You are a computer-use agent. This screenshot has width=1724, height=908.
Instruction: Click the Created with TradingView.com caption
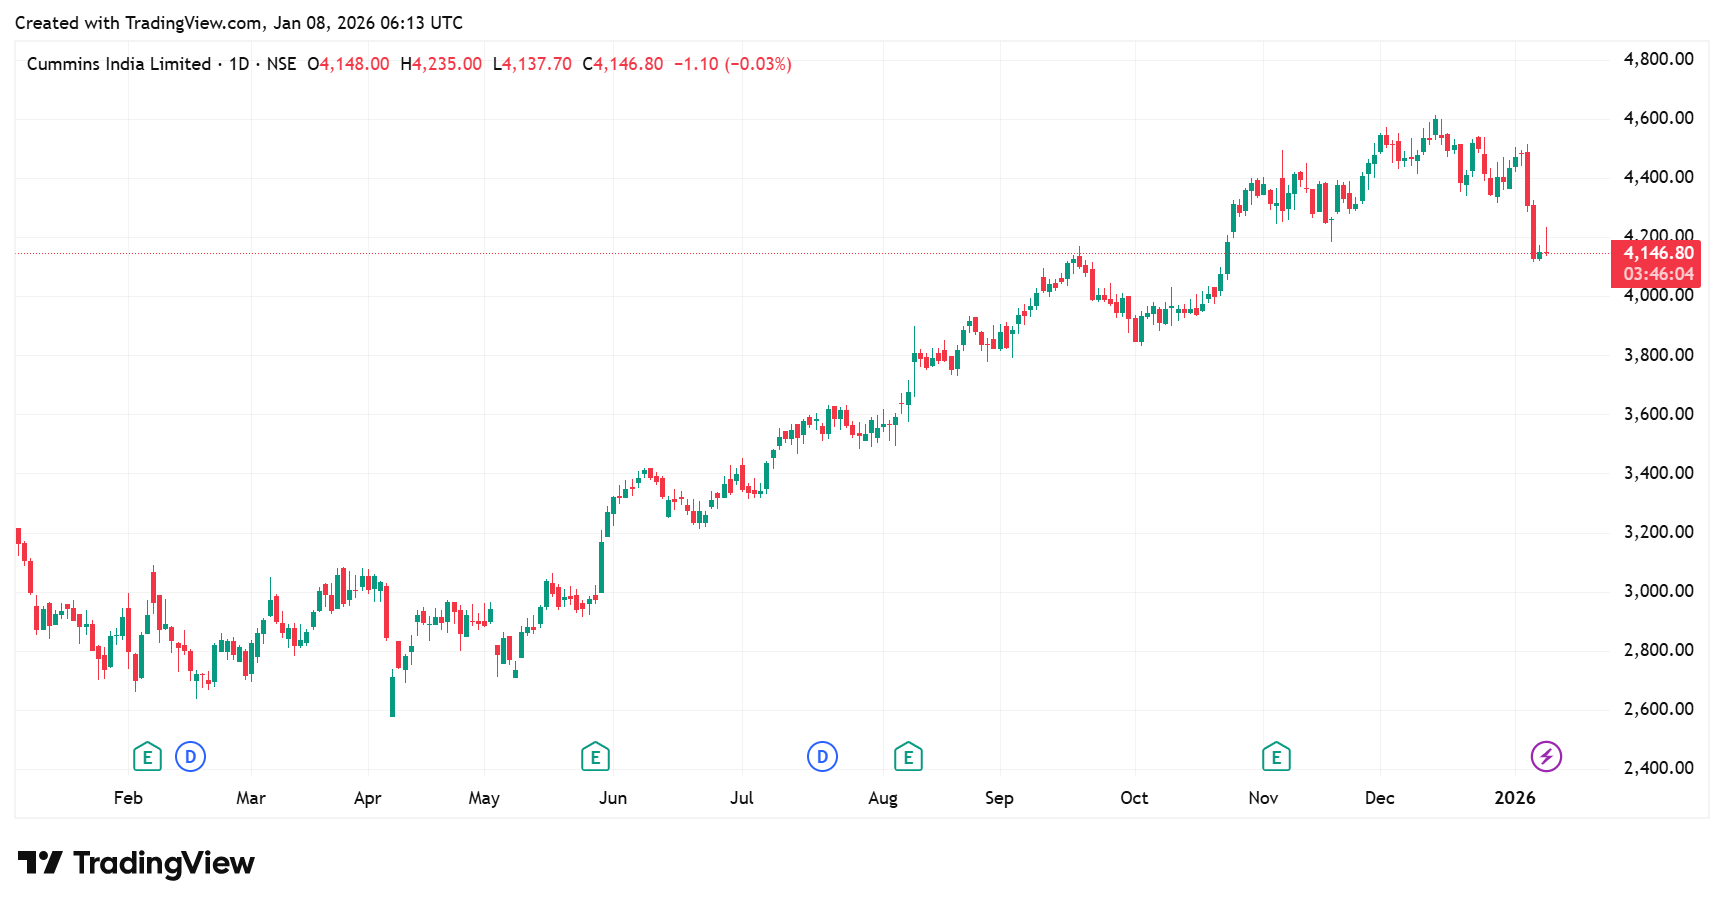(239, 23)
